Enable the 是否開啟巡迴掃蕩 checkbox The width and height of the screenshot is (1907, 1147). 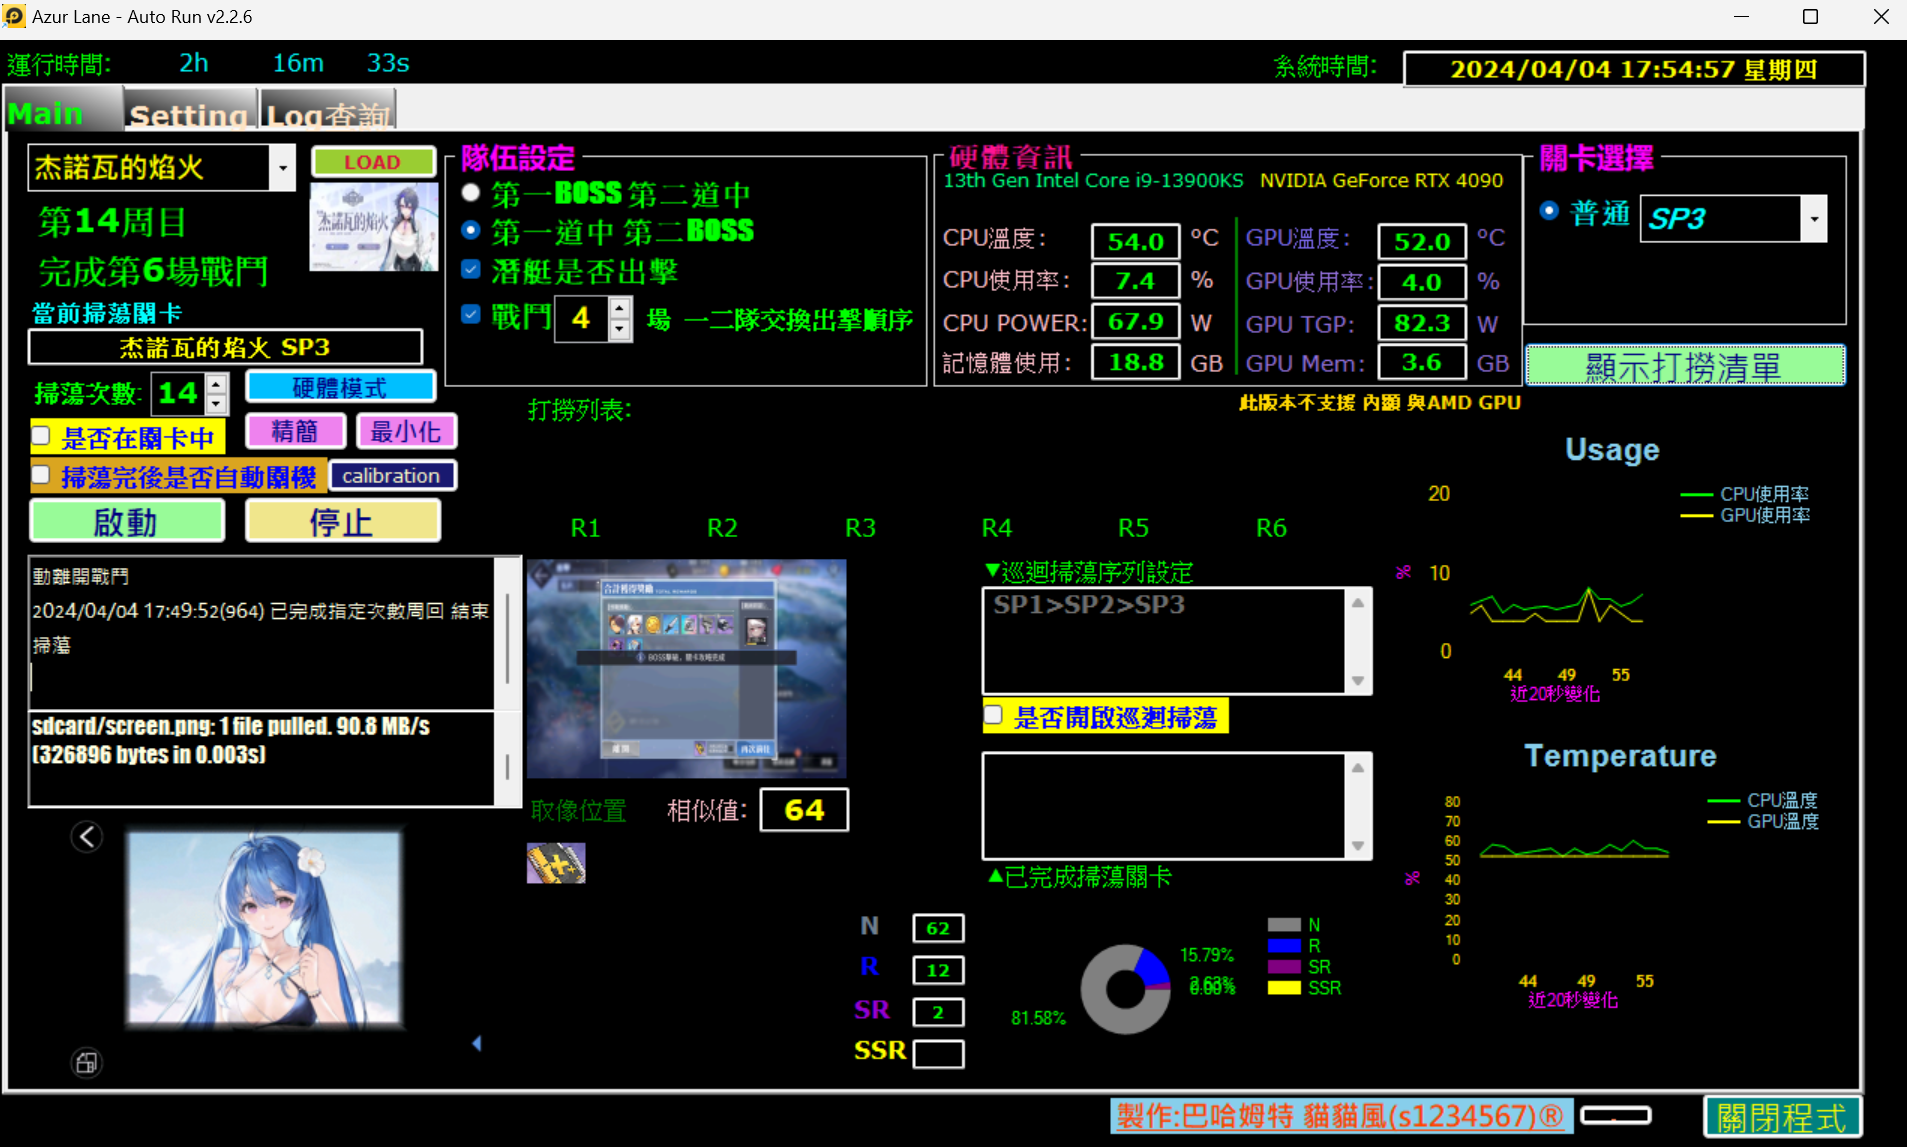(993, 715)
